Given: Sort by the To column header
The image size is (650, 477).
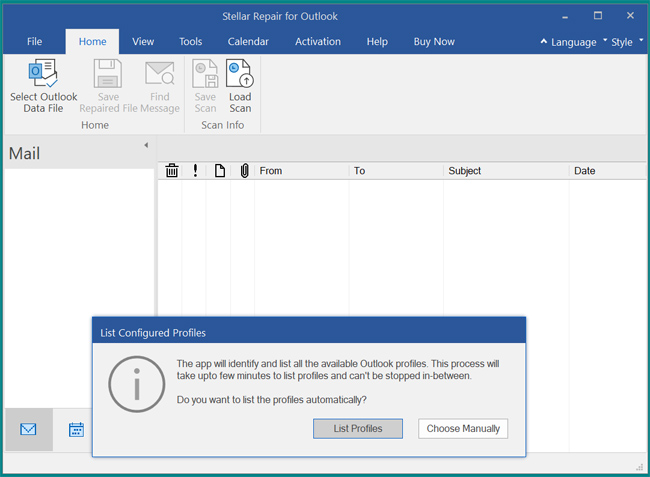Looking at the screenshot, I should coord(396,171).
